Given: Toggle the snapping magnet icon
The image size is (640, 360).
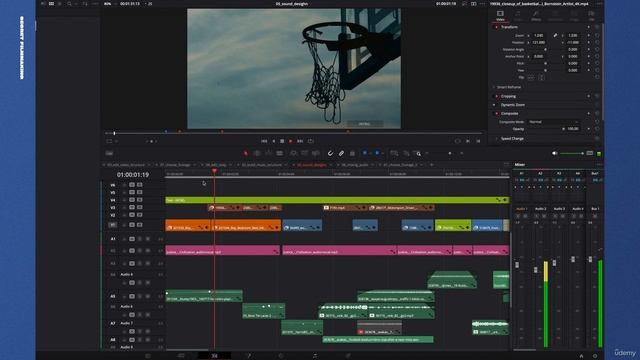Looking at the screenshot, I should click(330, 153).
